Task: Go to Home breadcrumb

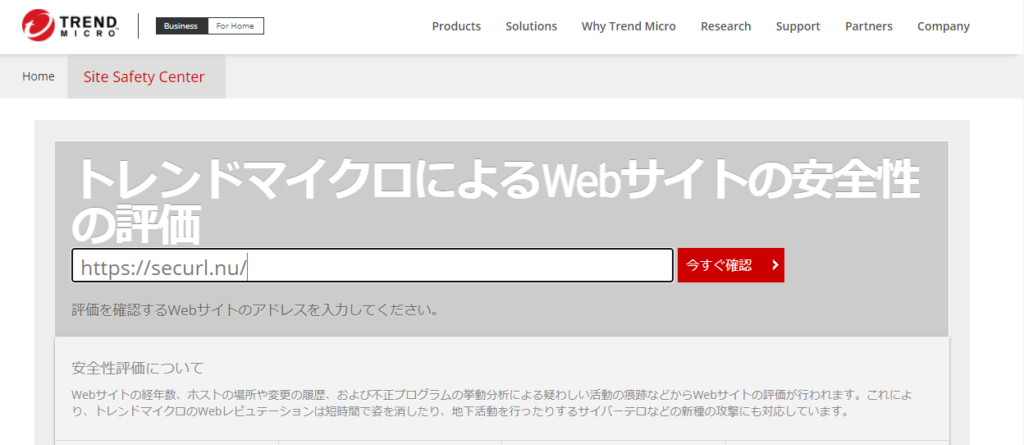Action: 38,76
